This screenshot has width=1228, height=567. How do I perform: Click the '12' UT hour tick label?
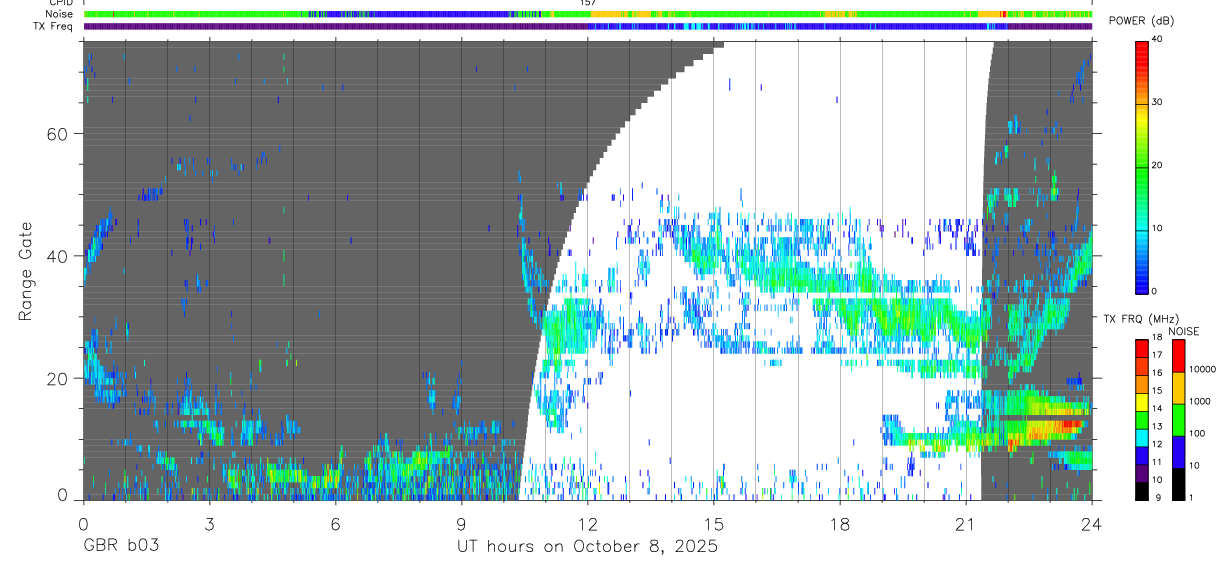click(x=588, y=523)
